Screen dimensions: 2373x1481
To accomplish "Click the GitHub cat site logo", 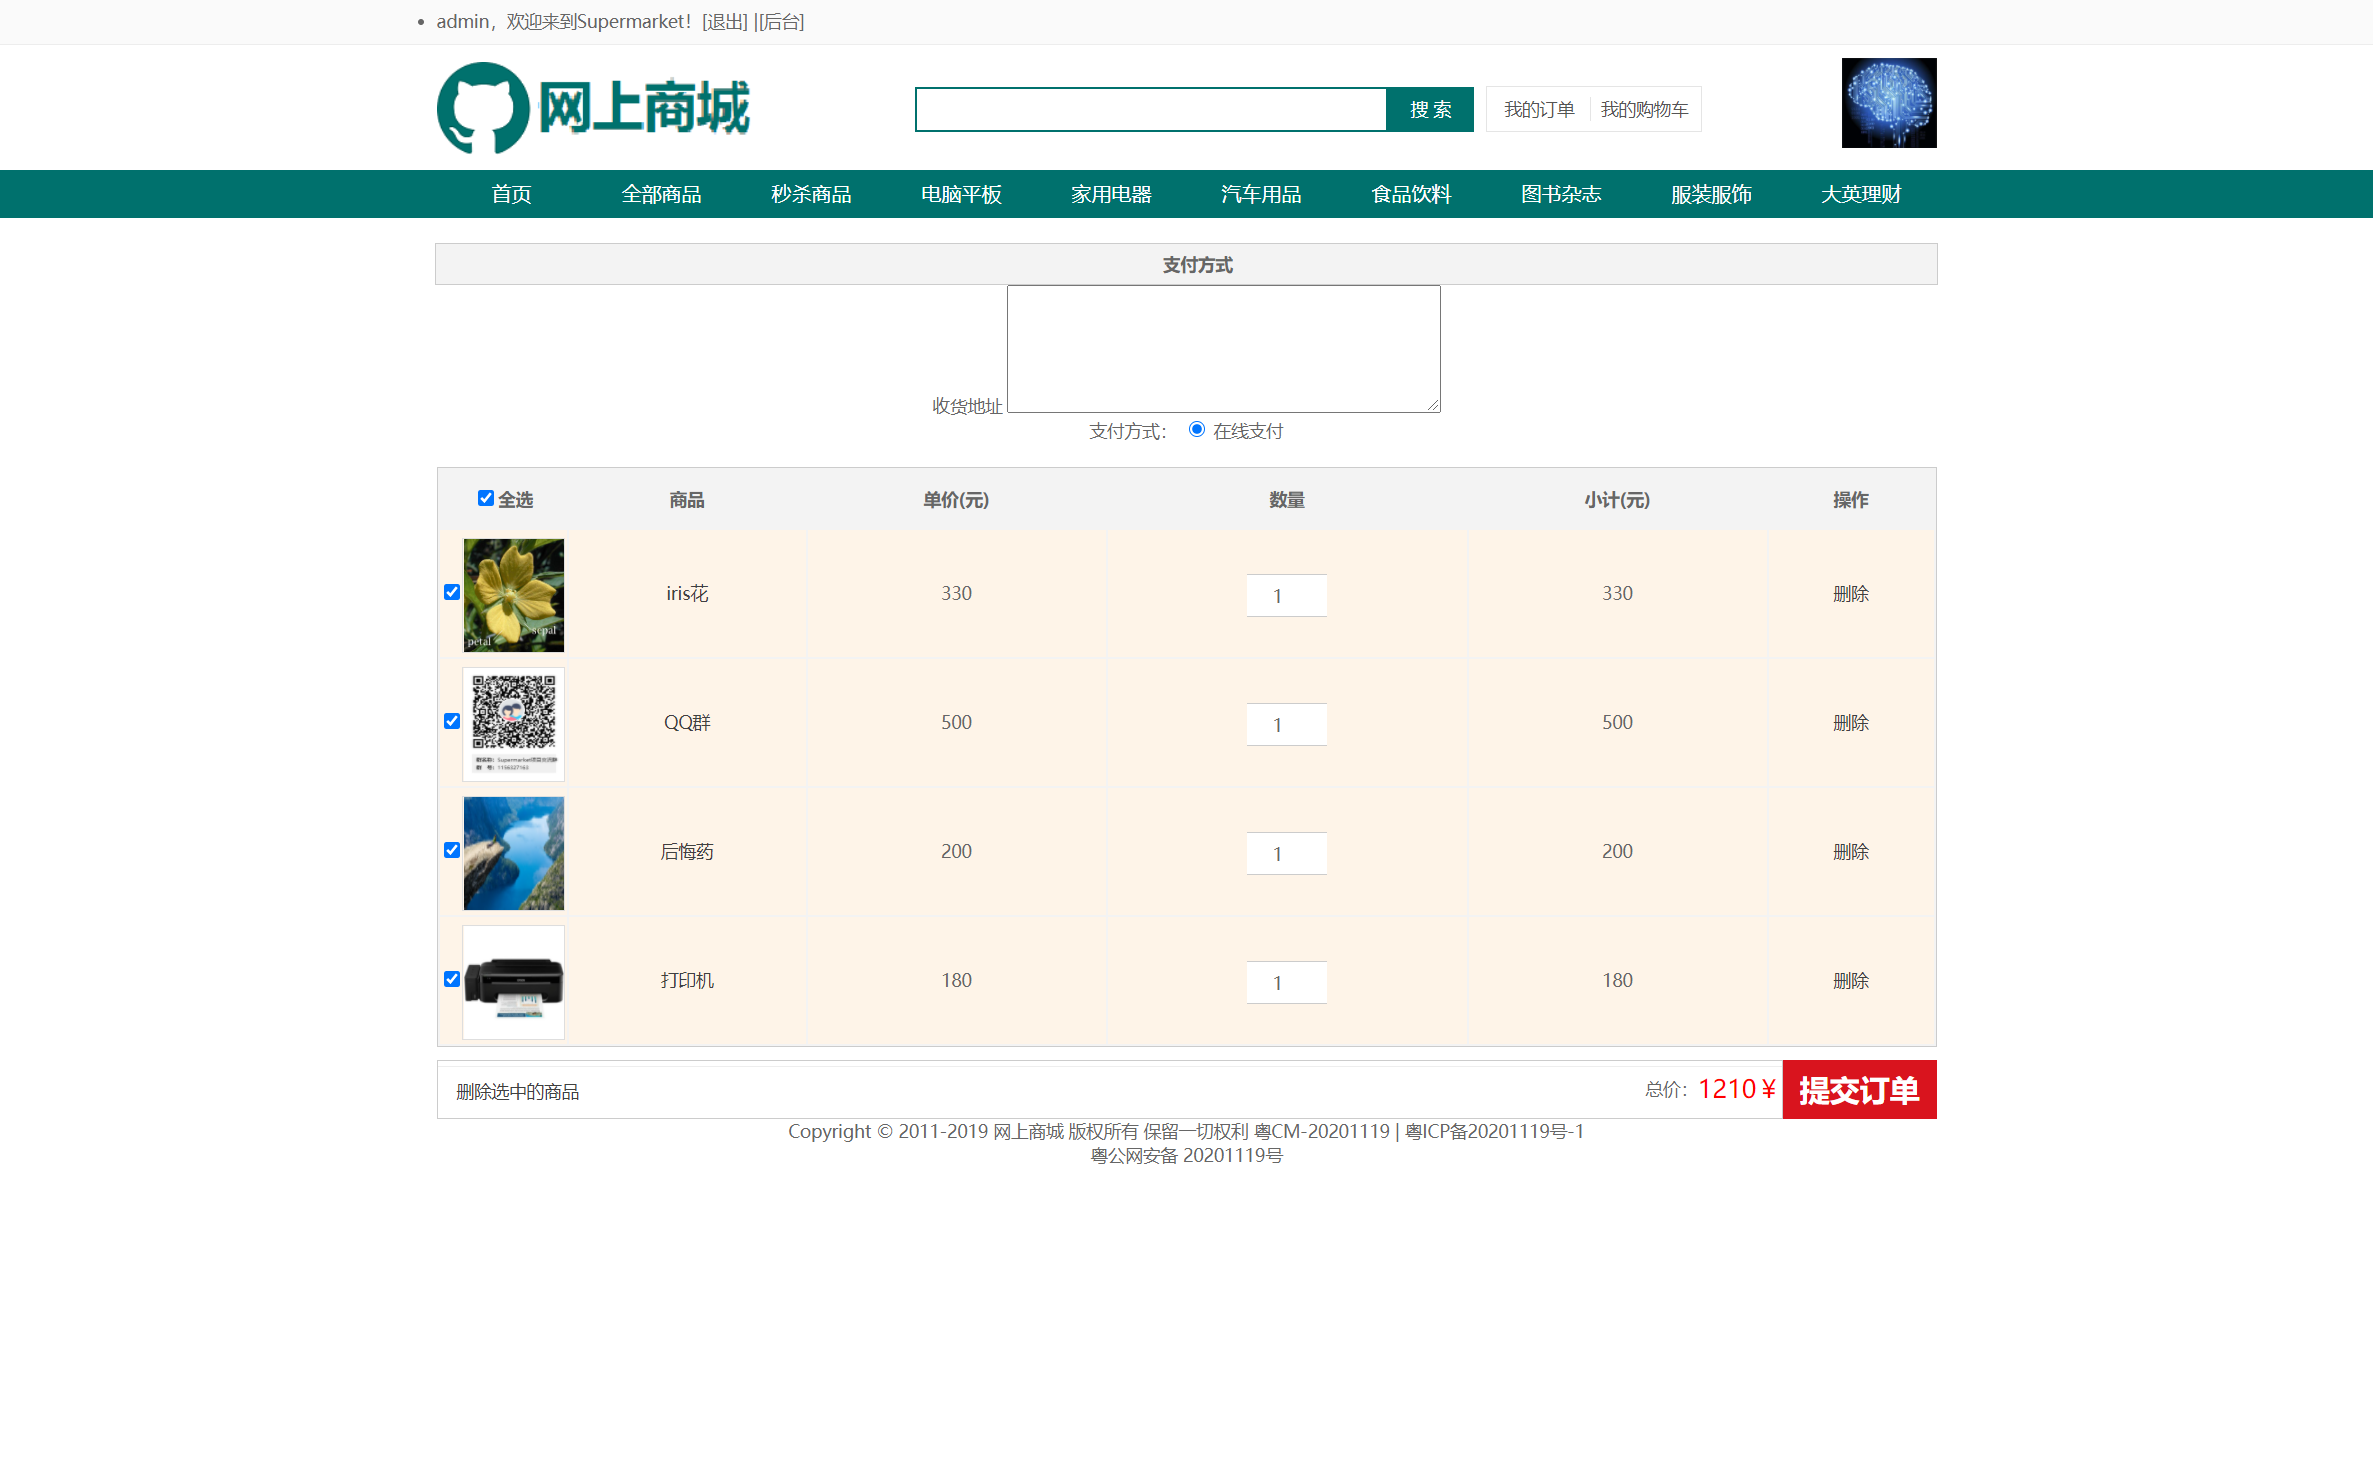I will pyautogui.click(x=483, y=107).
